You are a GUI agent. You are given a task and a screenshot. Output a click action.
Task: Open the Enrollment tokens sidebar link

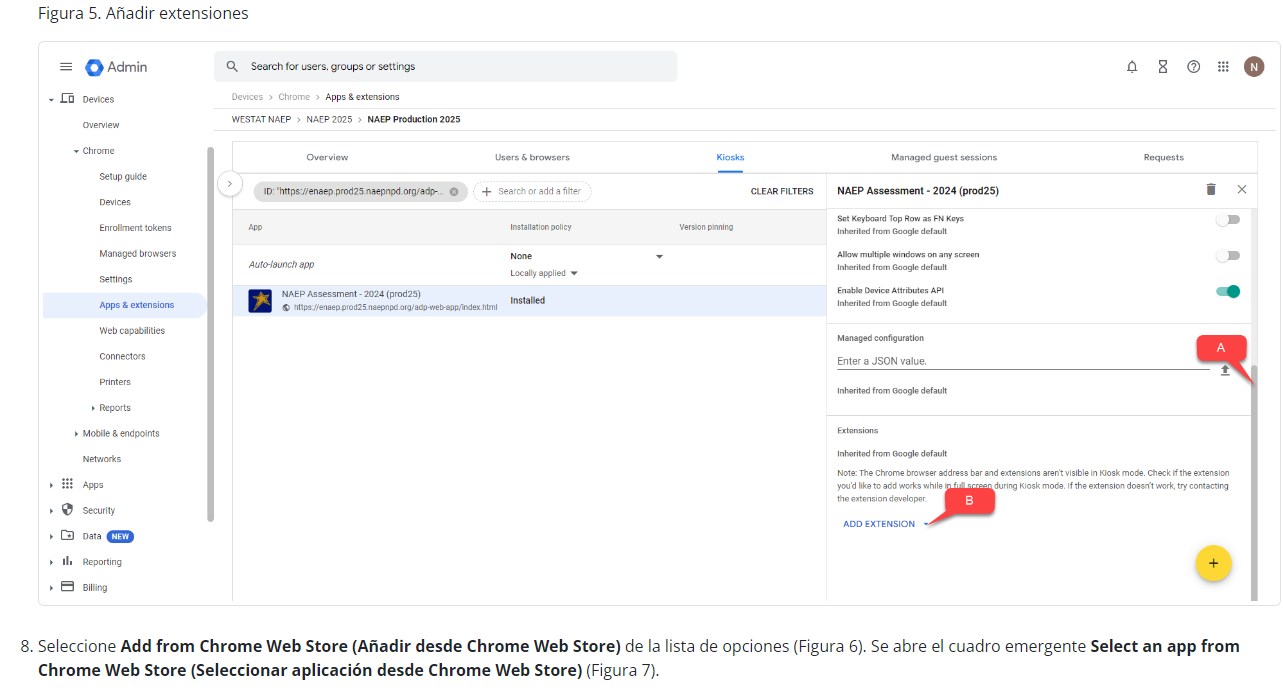coord(135,228)
